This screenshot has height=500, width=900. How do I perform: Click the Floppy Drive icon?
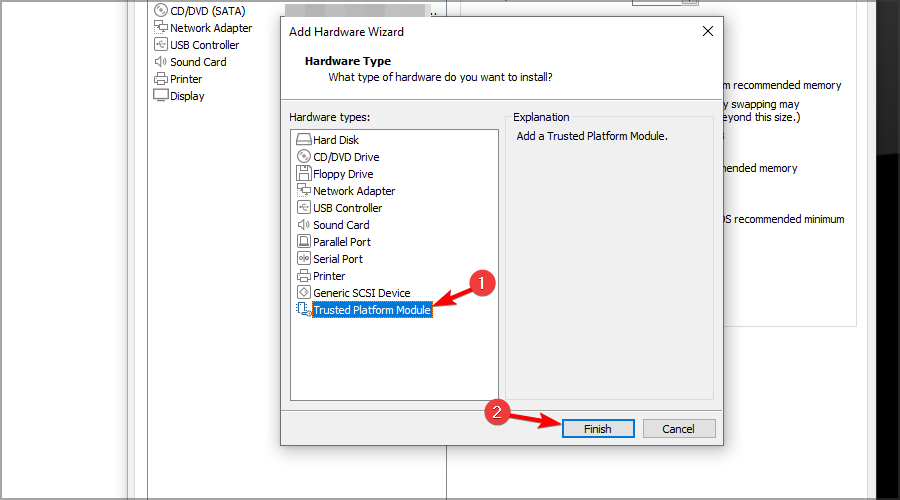click(305, 174)
